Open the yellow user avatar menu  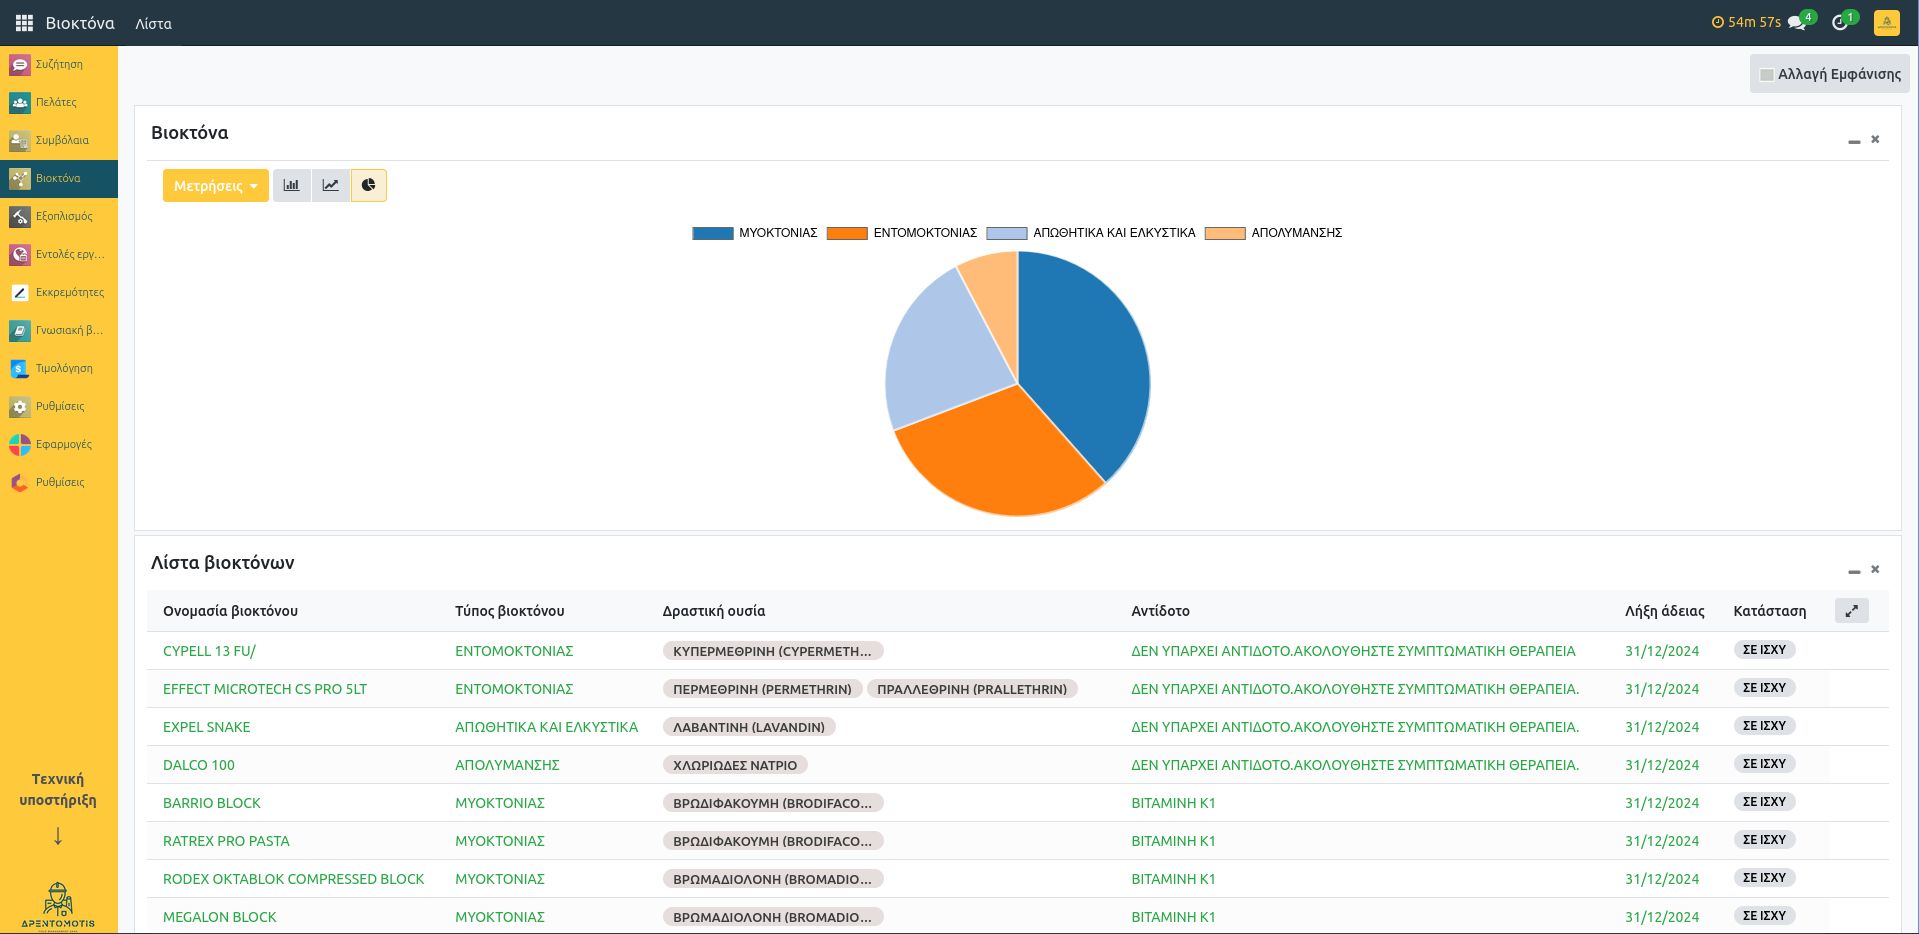click(x=1887, y=22)
